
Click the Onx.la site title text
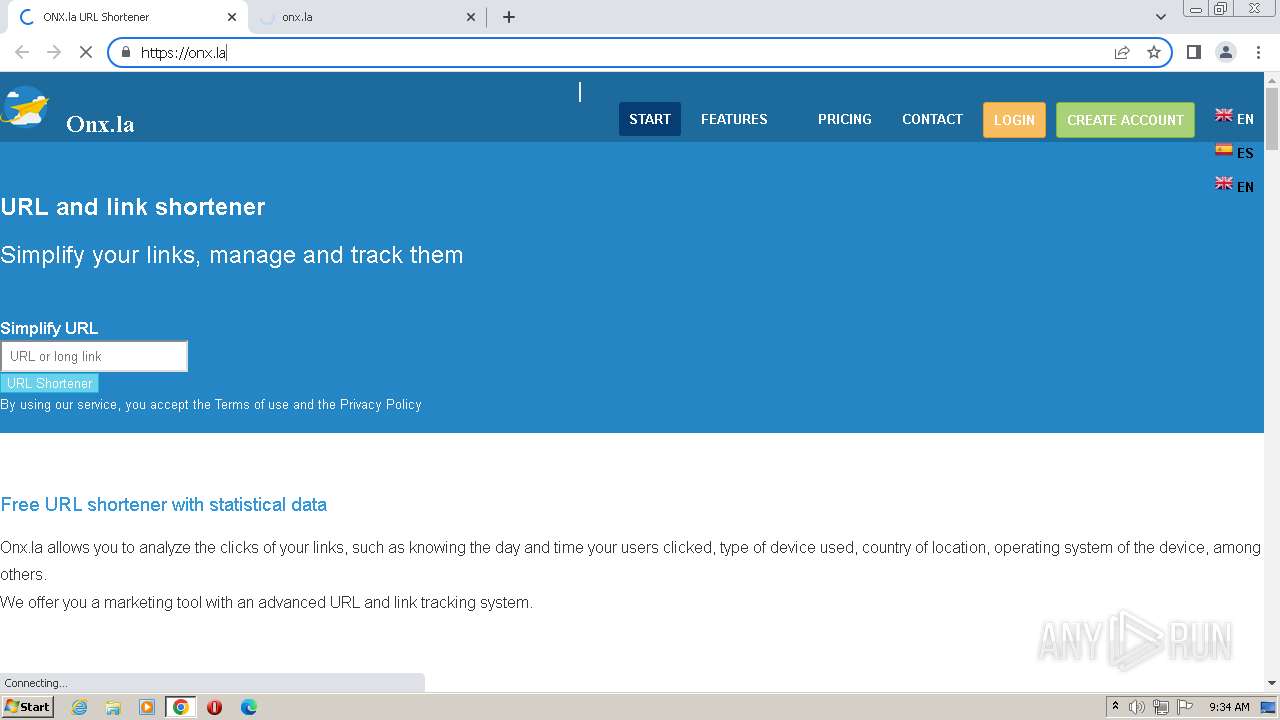(100, 124)
